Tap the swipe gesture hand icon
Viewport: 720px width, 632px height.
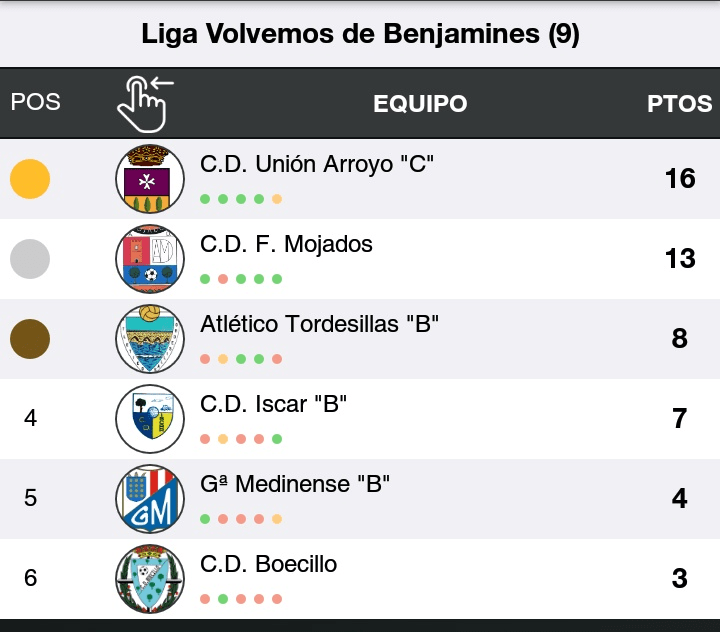pos(143,104)
